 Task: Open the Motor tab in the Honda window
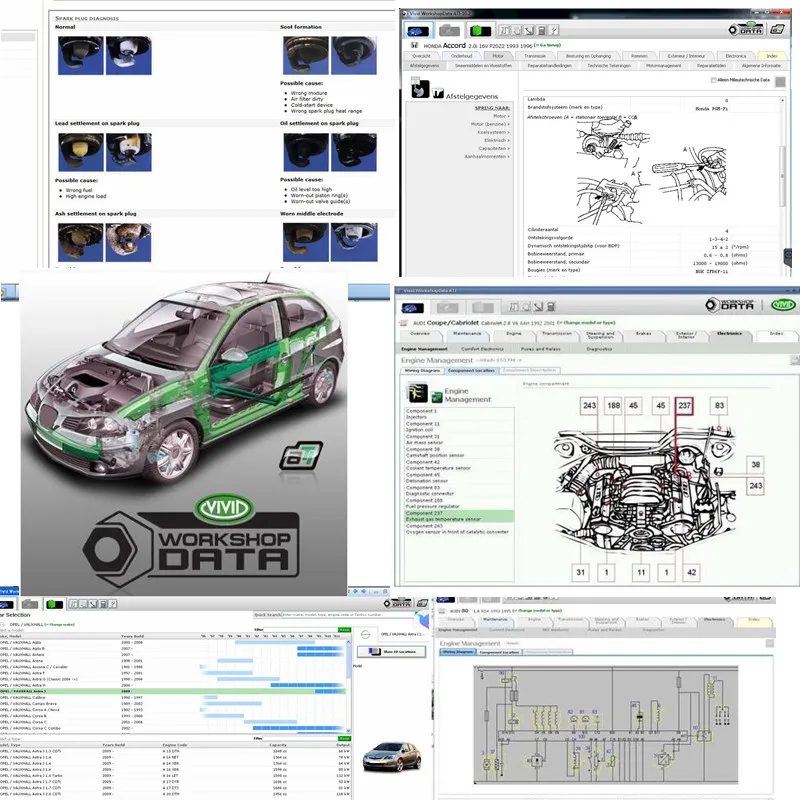click(x=497, y=56)
